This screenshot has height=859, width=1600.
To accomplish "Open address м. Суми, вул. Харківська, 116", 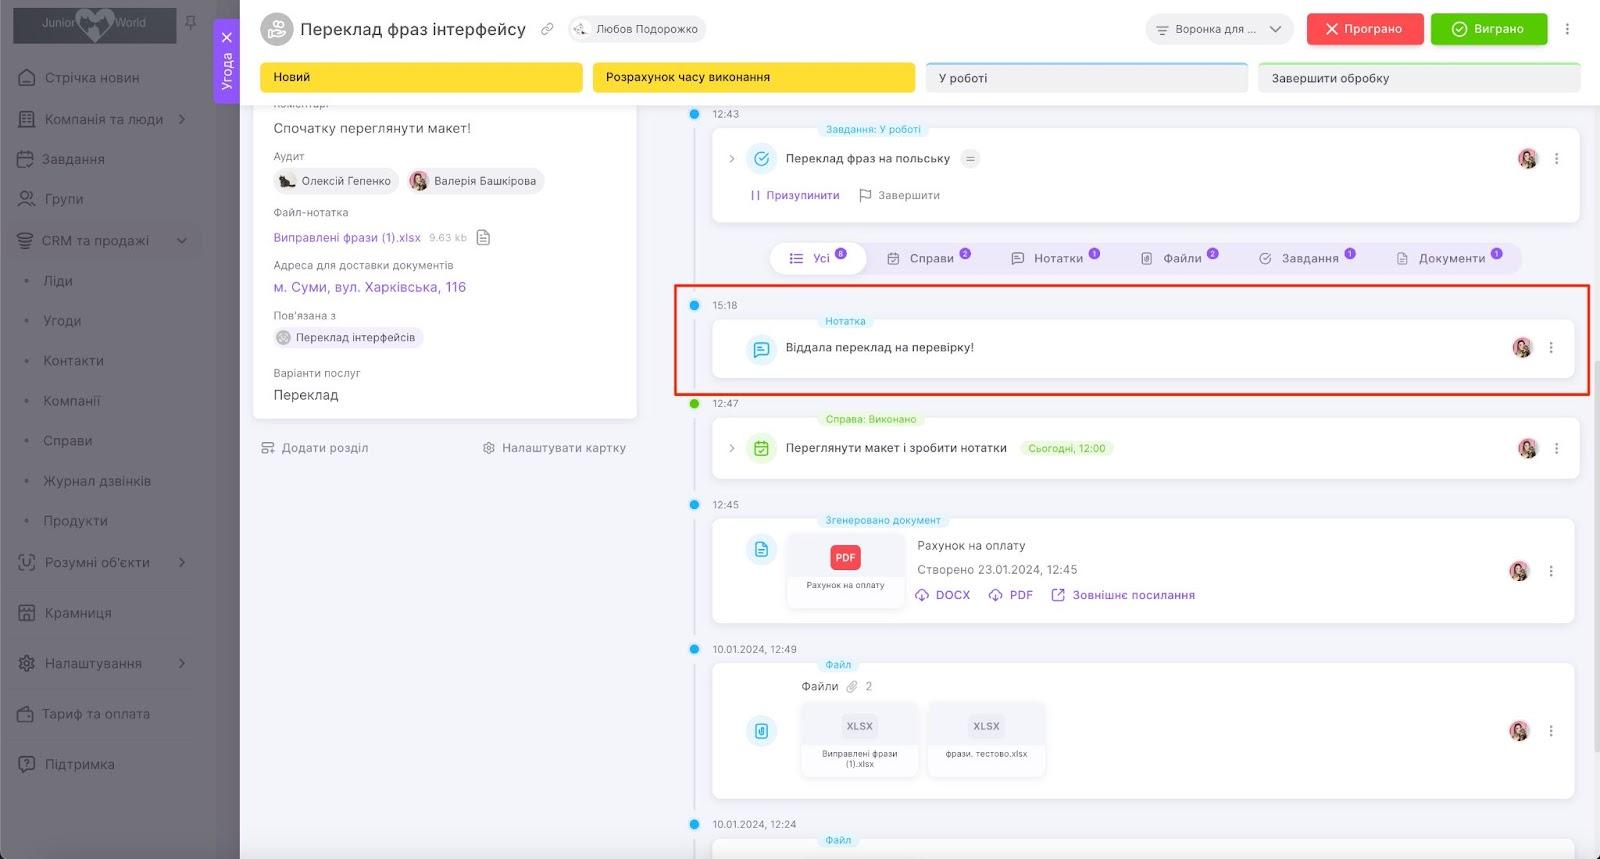I will click(x=370, y=287).
